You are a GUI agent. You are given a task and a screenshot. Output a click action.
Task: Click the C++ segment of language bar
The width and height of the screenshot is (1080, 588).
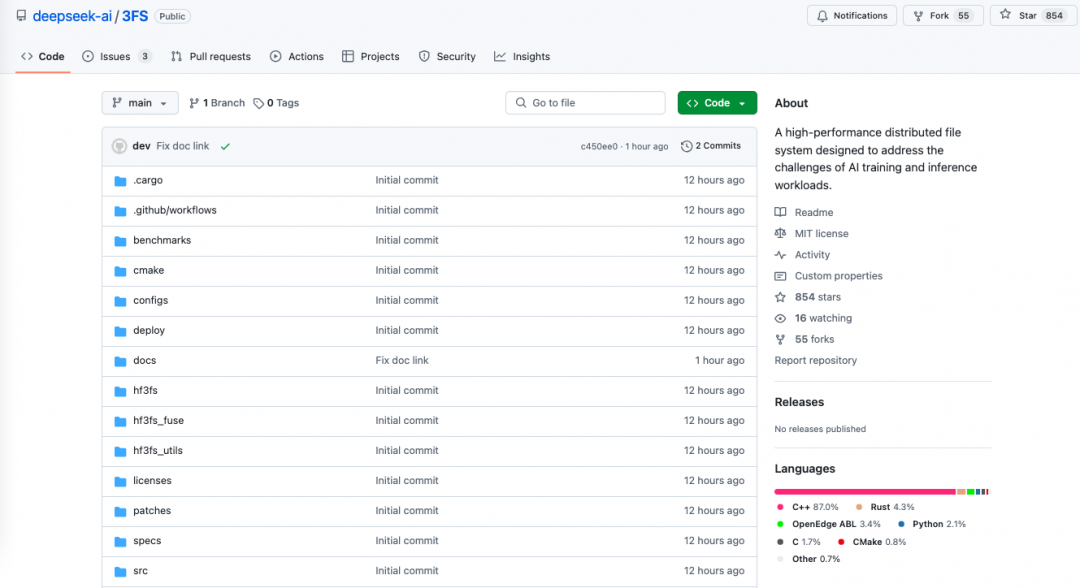coord(864,492)
